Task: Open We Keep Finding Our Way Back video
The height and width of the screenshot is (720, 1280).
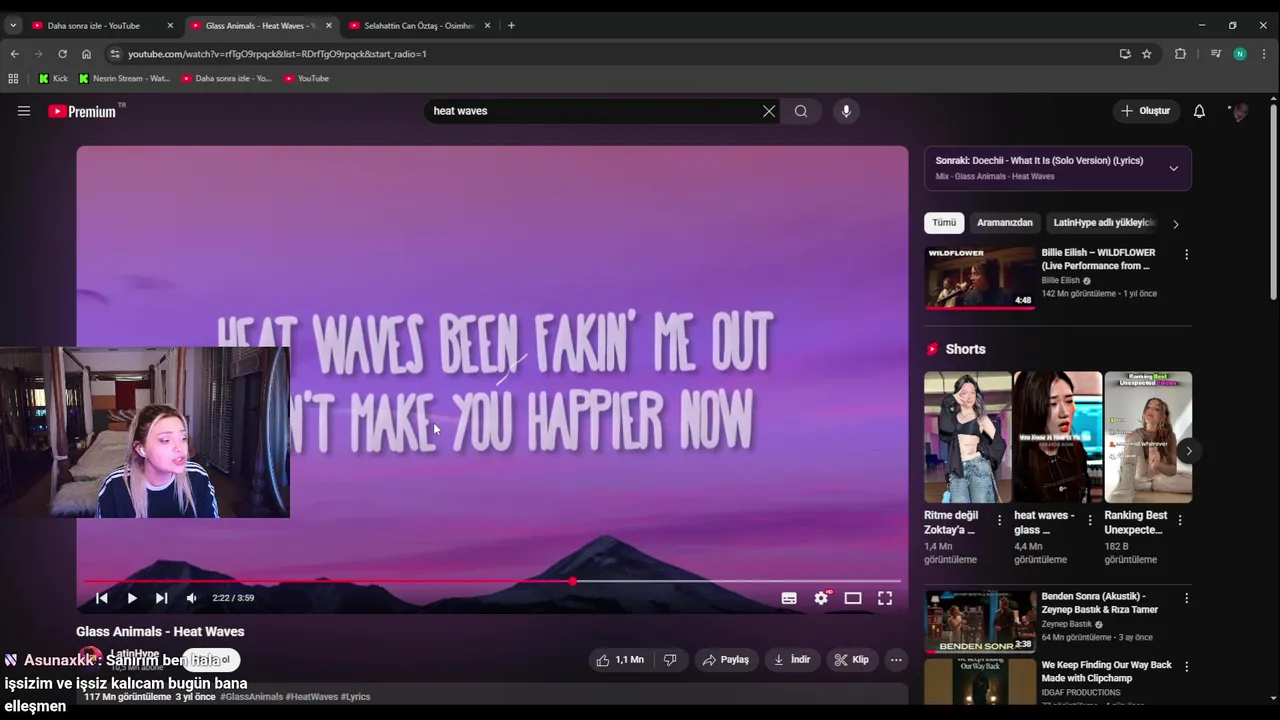Action: pyautogui.click(x=1107, y=671)
